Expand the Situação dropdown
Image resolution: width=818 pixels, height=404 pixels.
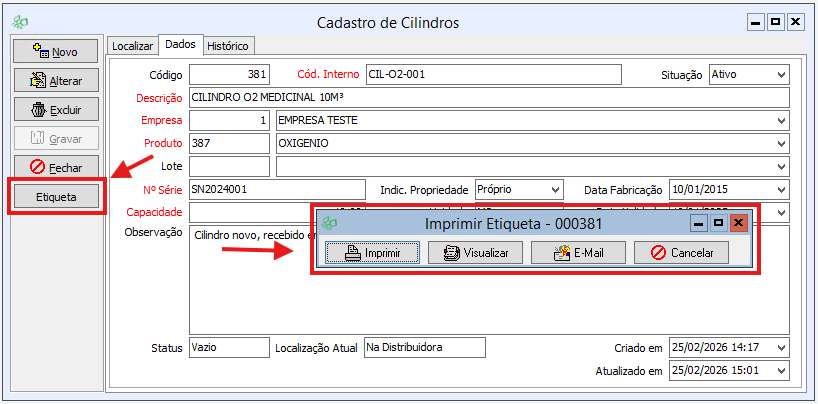pos(780,75)
